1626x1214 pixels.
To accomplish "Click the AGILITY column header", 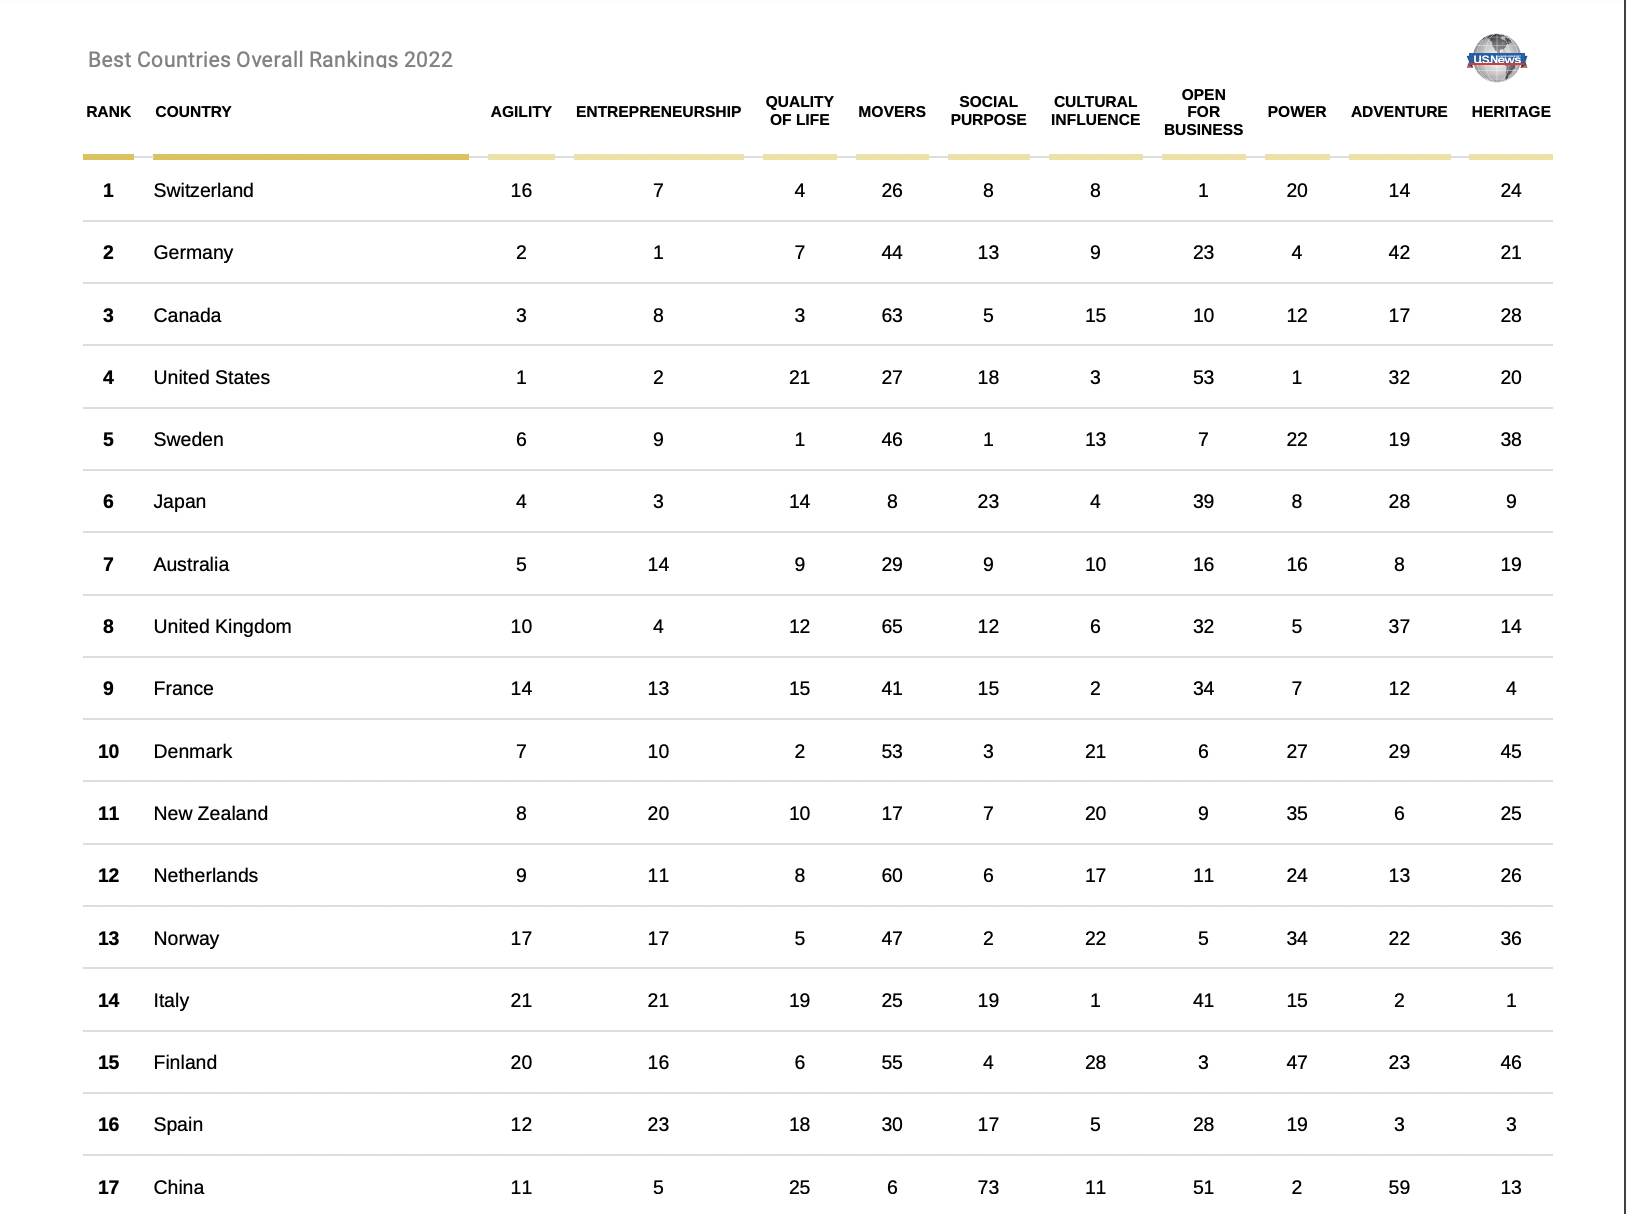I will tap(521, 112).
